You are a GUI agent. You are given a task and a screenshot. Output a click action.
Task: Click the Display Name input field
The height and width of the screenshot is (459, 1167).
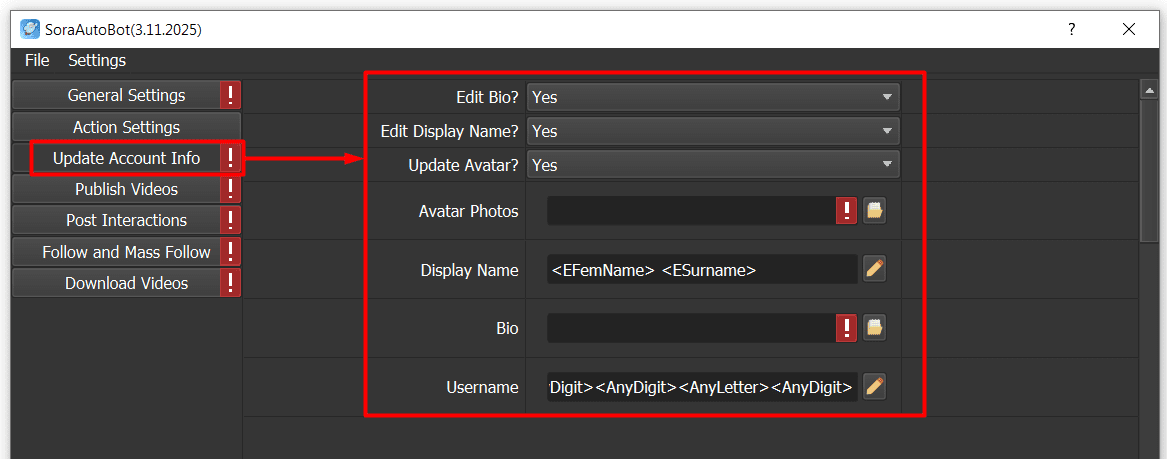703,269
